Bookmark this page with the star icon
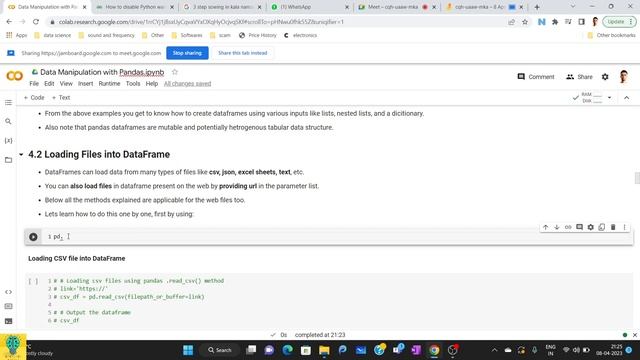 [x=525, y=22]
